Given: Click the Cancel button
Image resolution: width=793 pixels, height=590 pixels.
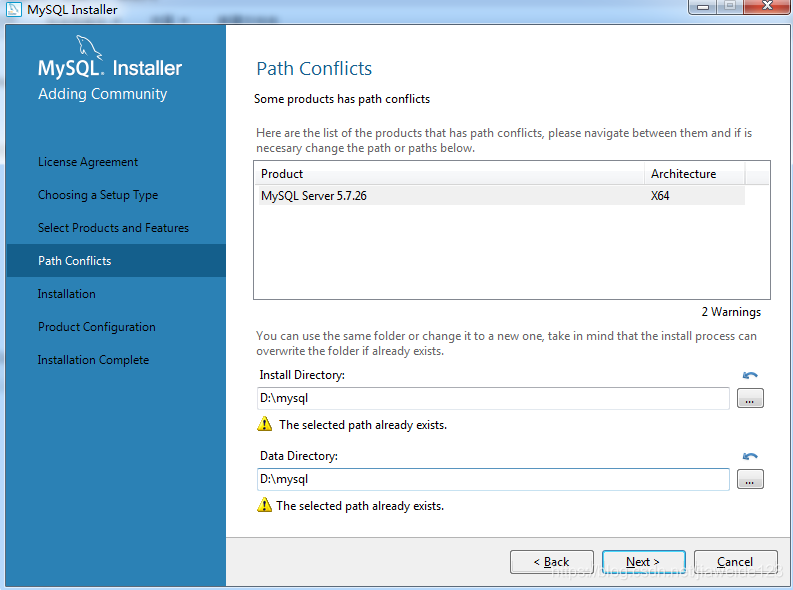Looking at the screenshot, I should (x=736, y=562).
